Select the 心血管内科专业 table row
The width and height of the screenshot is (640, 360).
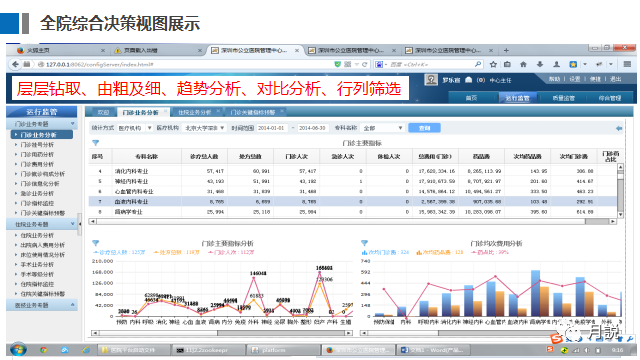pyautogui.click(x=353, y=191)
